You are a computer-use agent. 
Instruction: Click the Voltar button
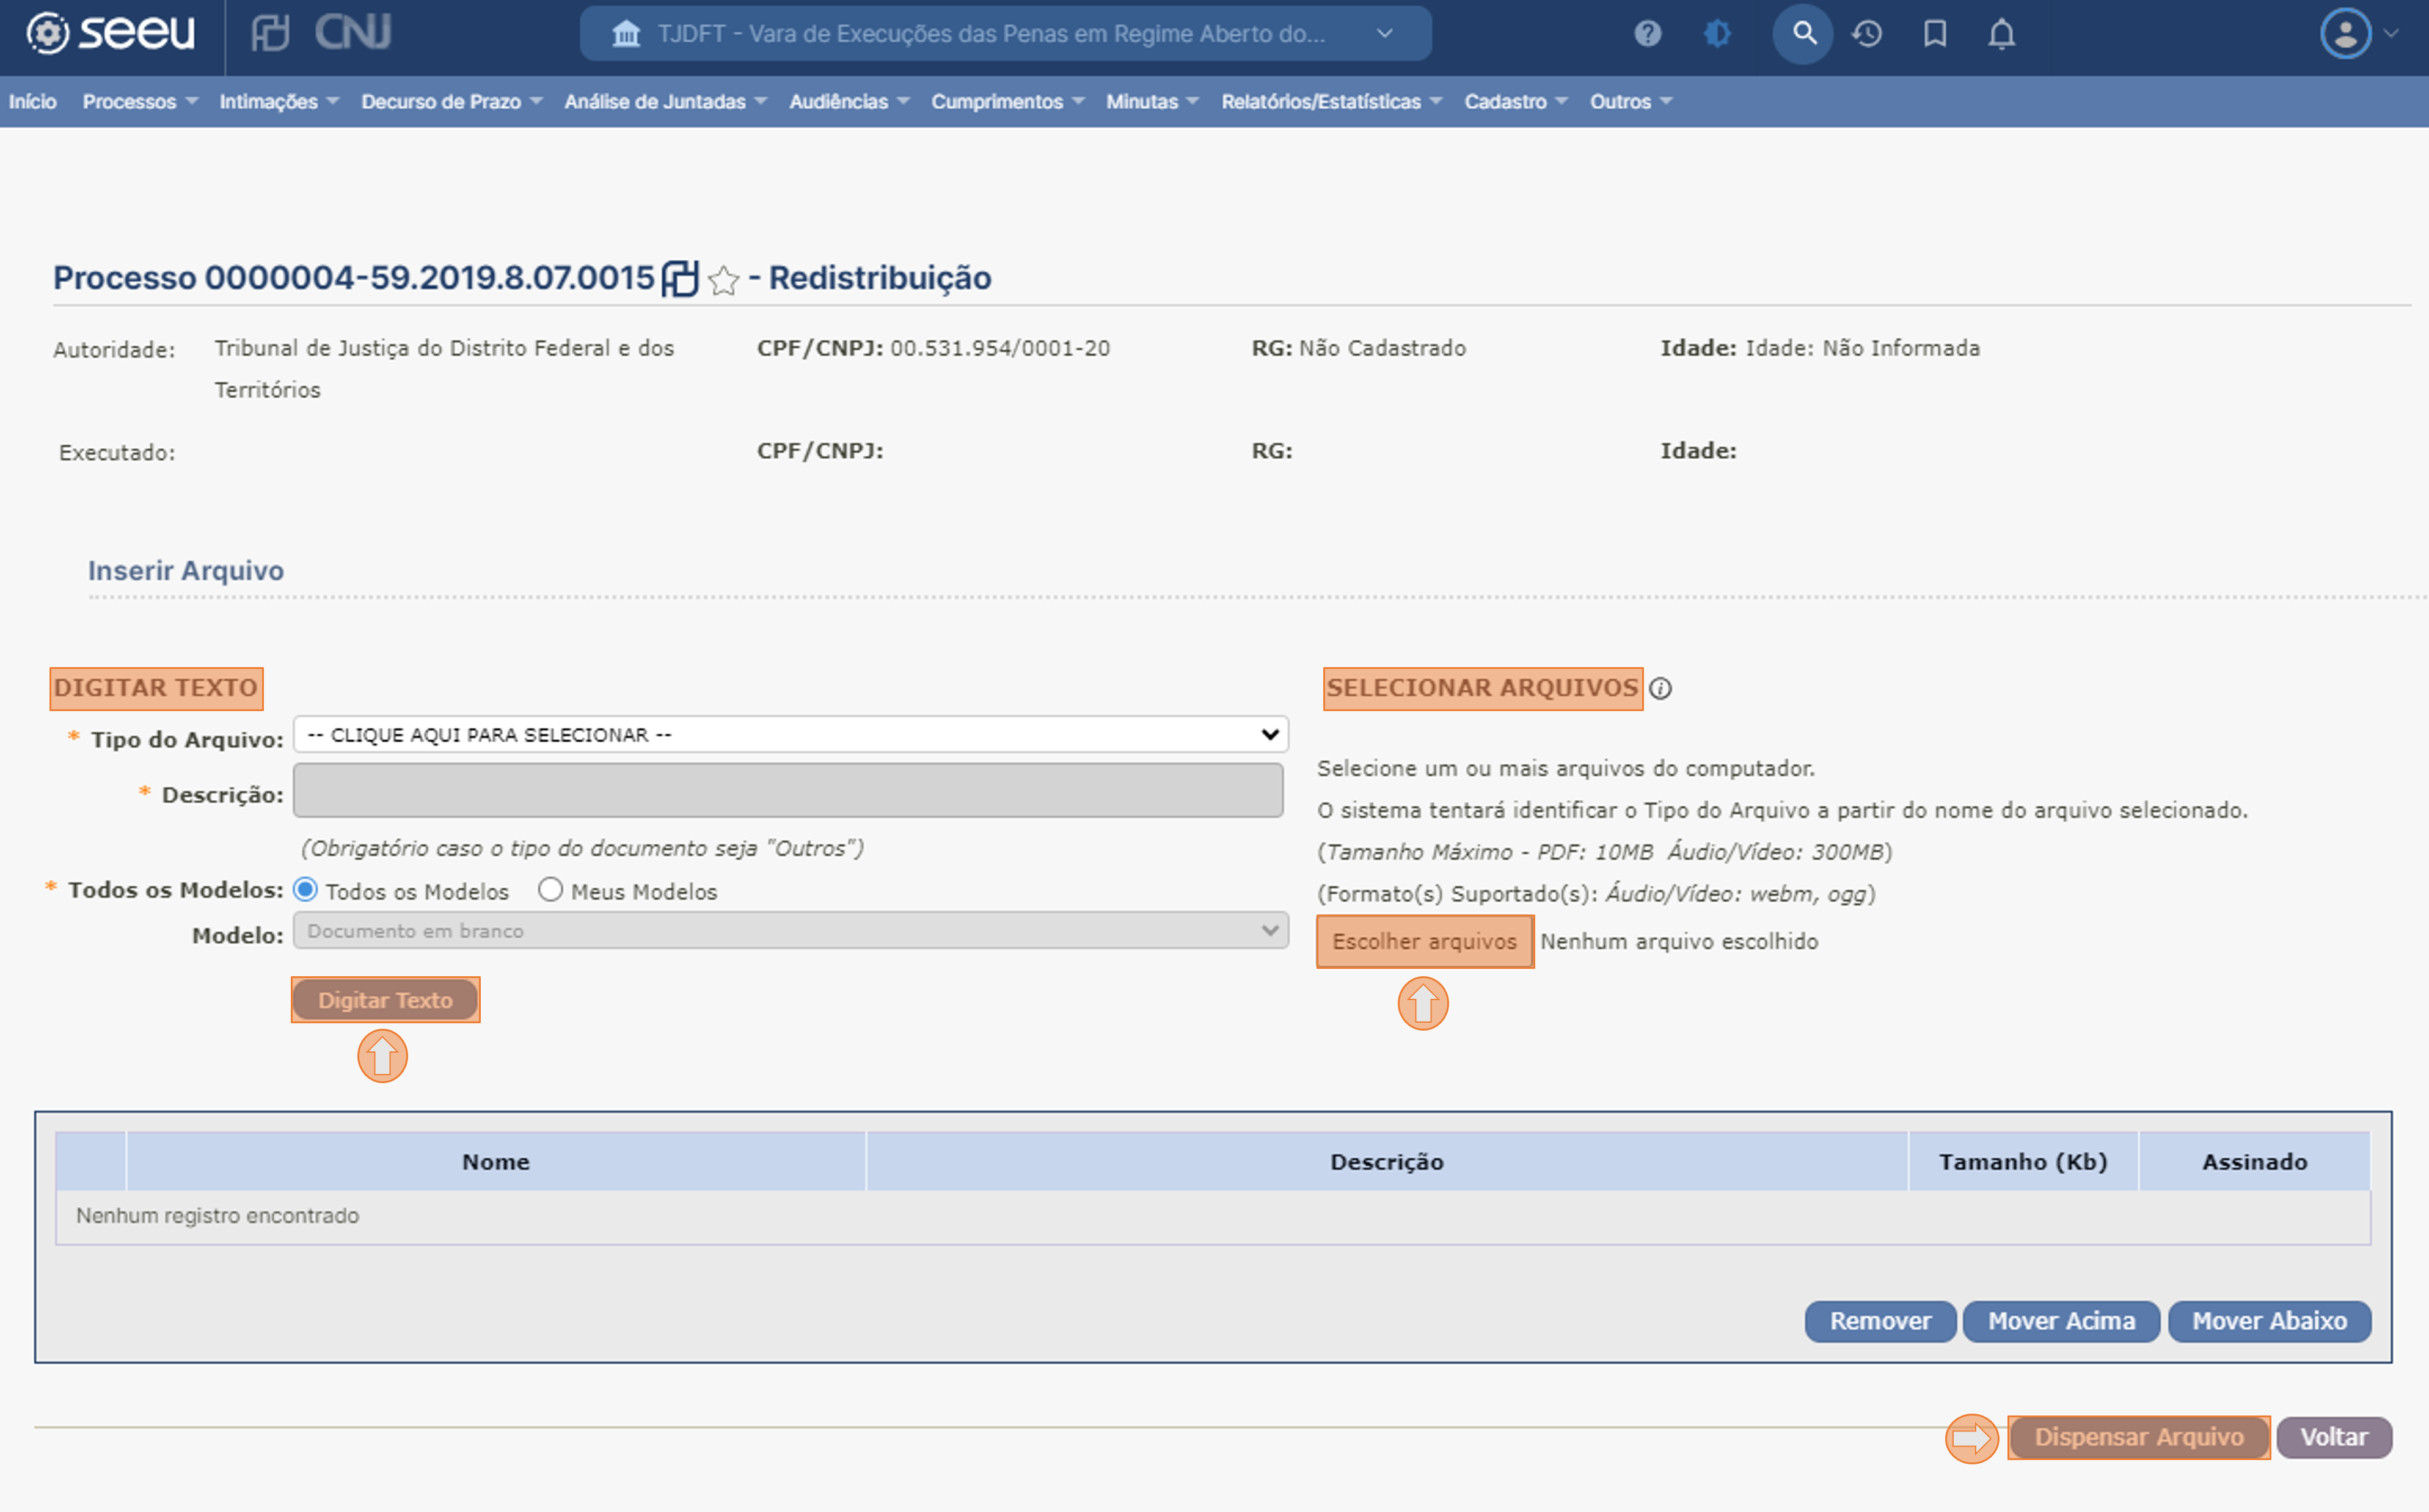2334,1437
